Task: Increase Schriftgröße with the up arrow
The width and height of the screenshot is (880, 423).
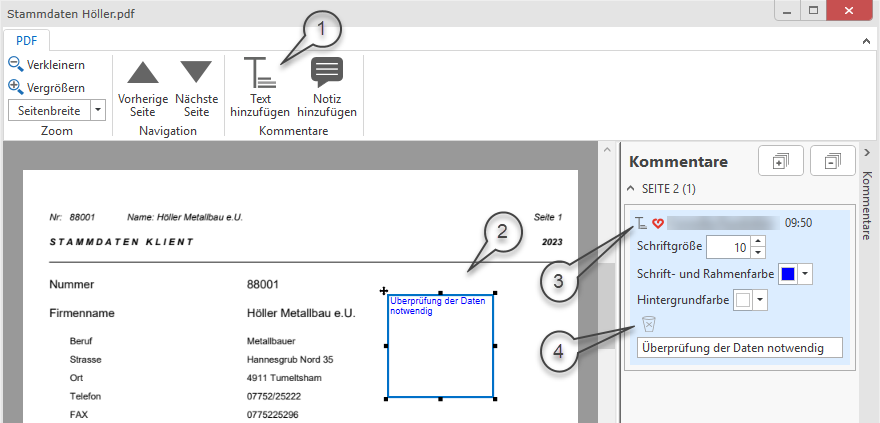Action: pyautogui.click(x=758, y=241)
